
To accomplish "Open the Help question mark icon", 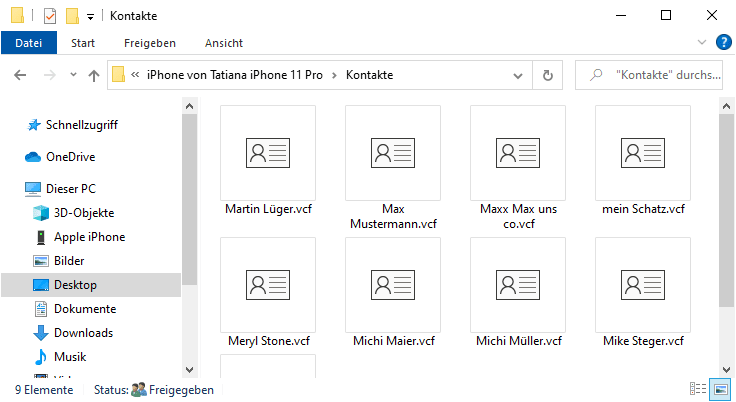I will coord(724,42).
